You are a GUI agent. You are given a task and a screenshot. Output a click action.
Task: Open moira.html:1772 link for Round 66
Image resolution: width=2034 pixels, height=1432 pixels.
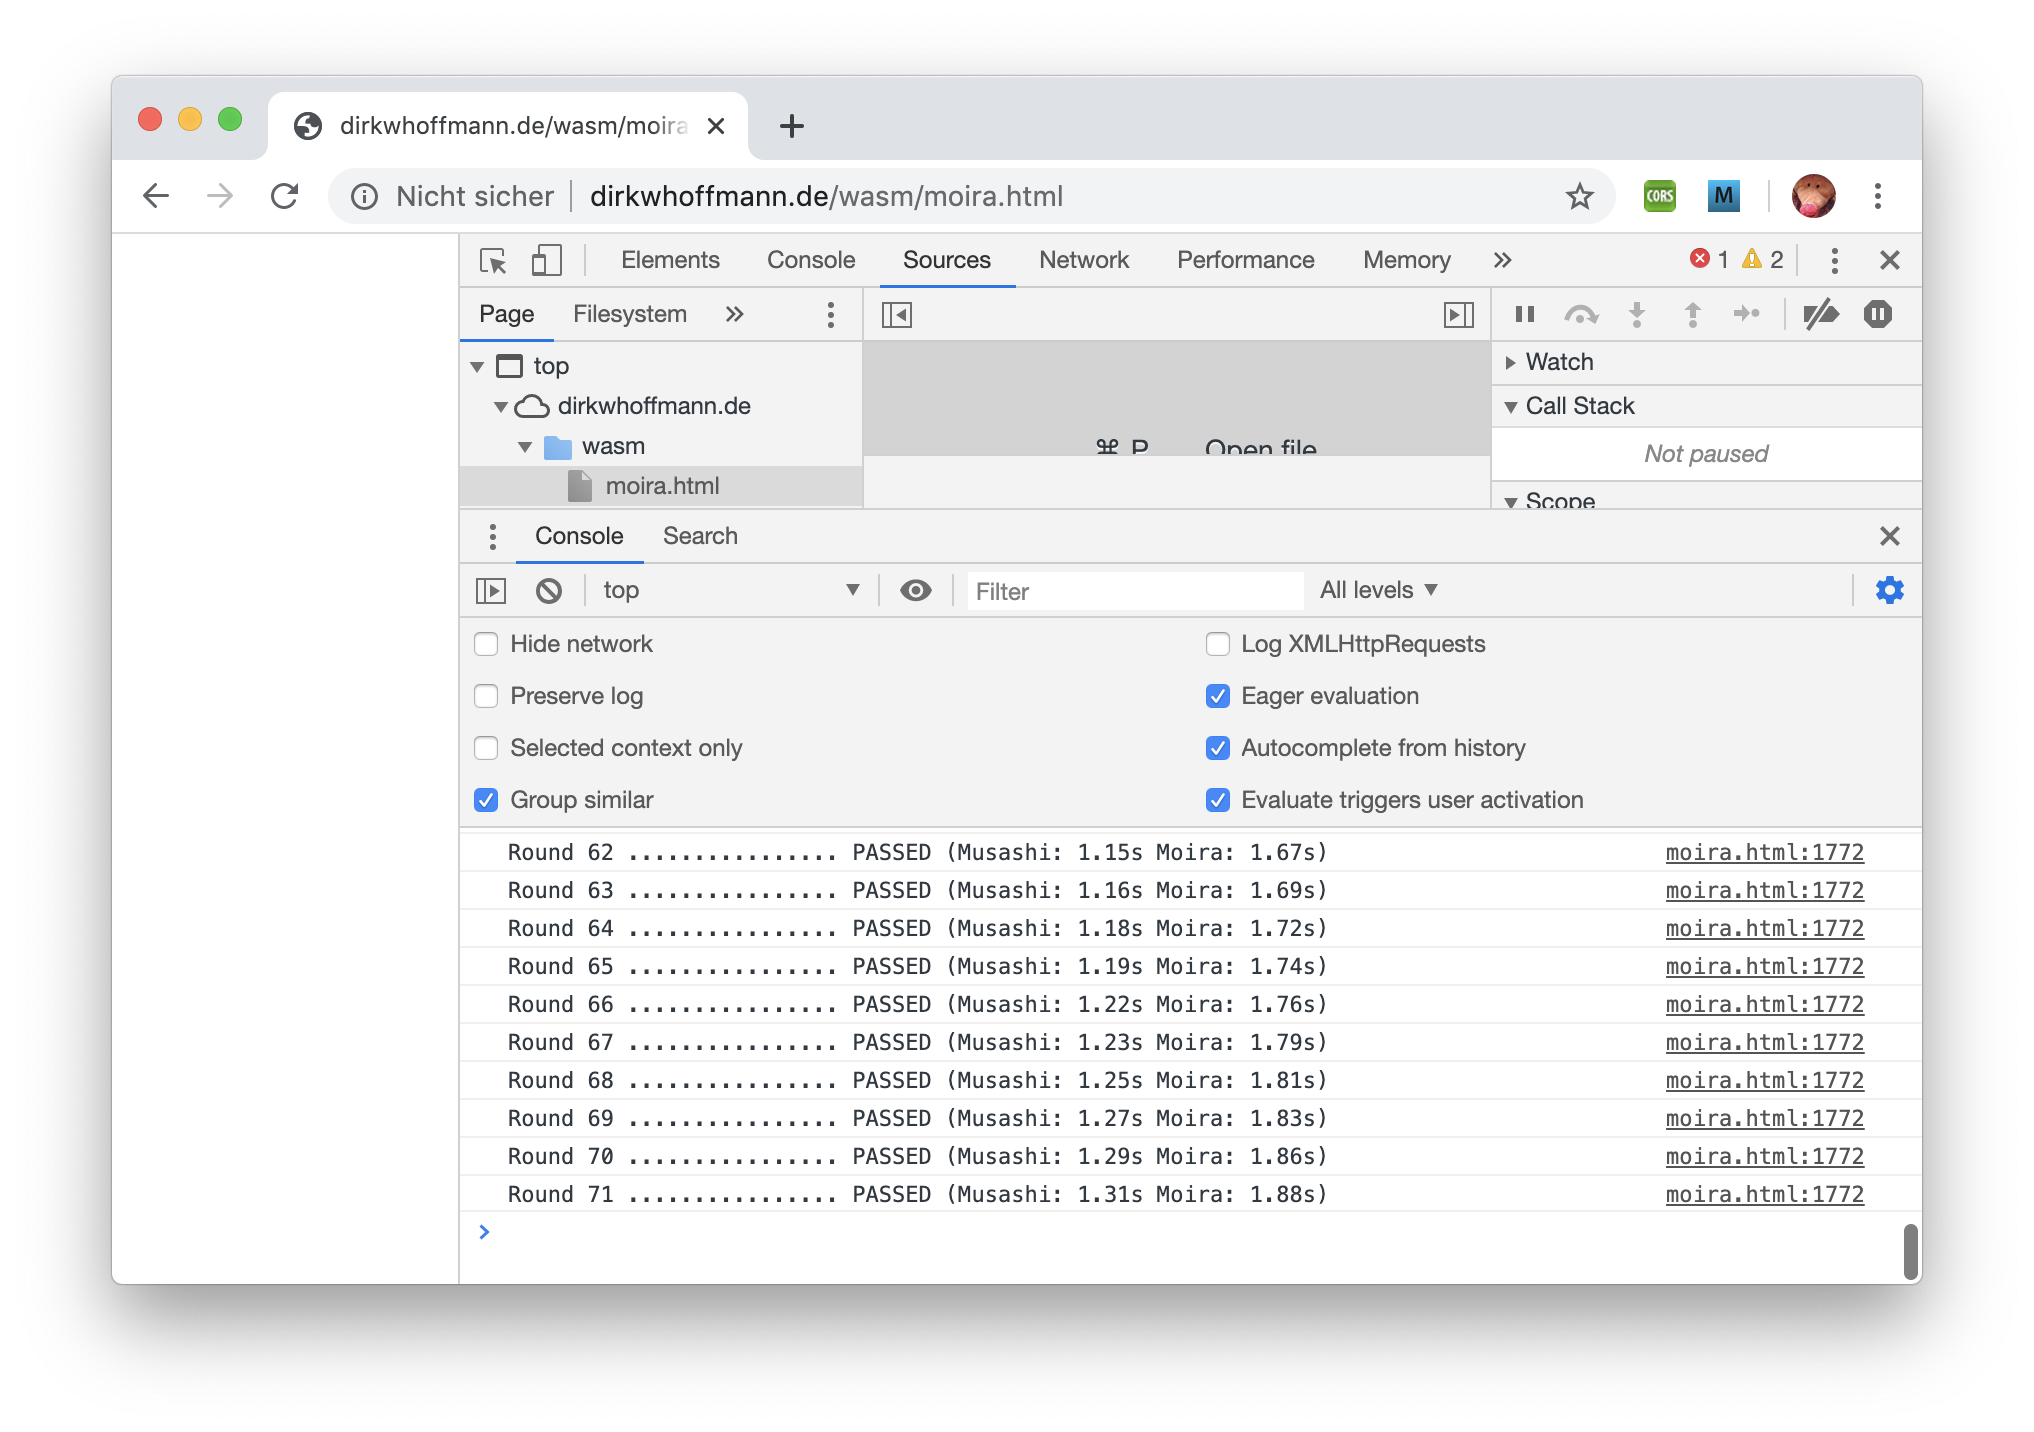[1764, 1004]
